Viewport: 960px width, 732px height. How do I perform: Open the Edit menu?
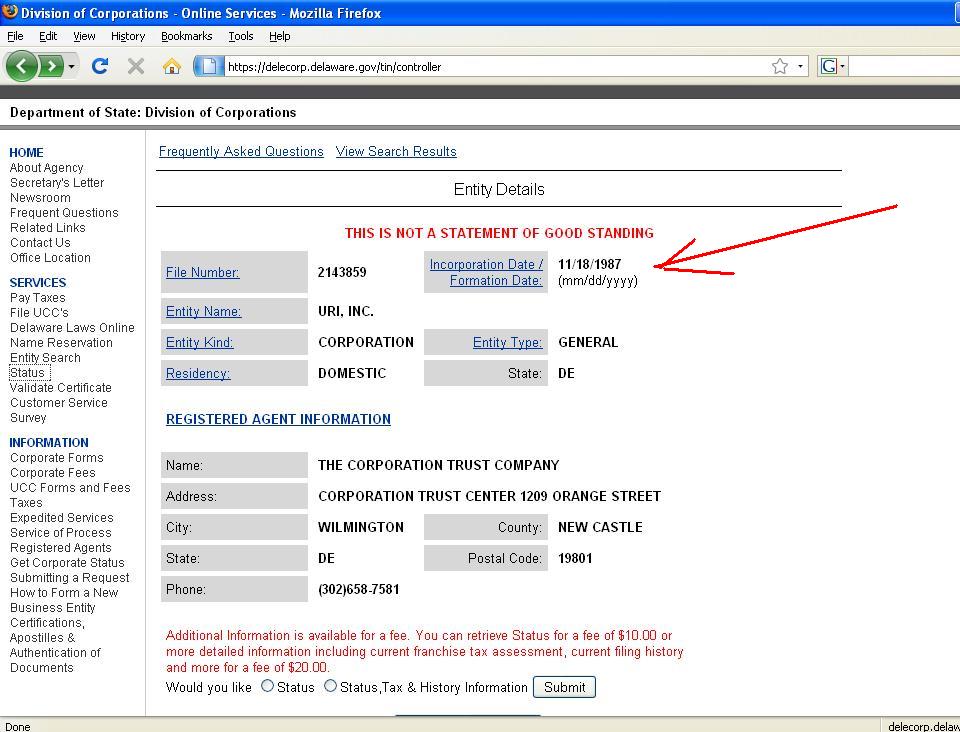pyautogui.click(x=48, y=36)
